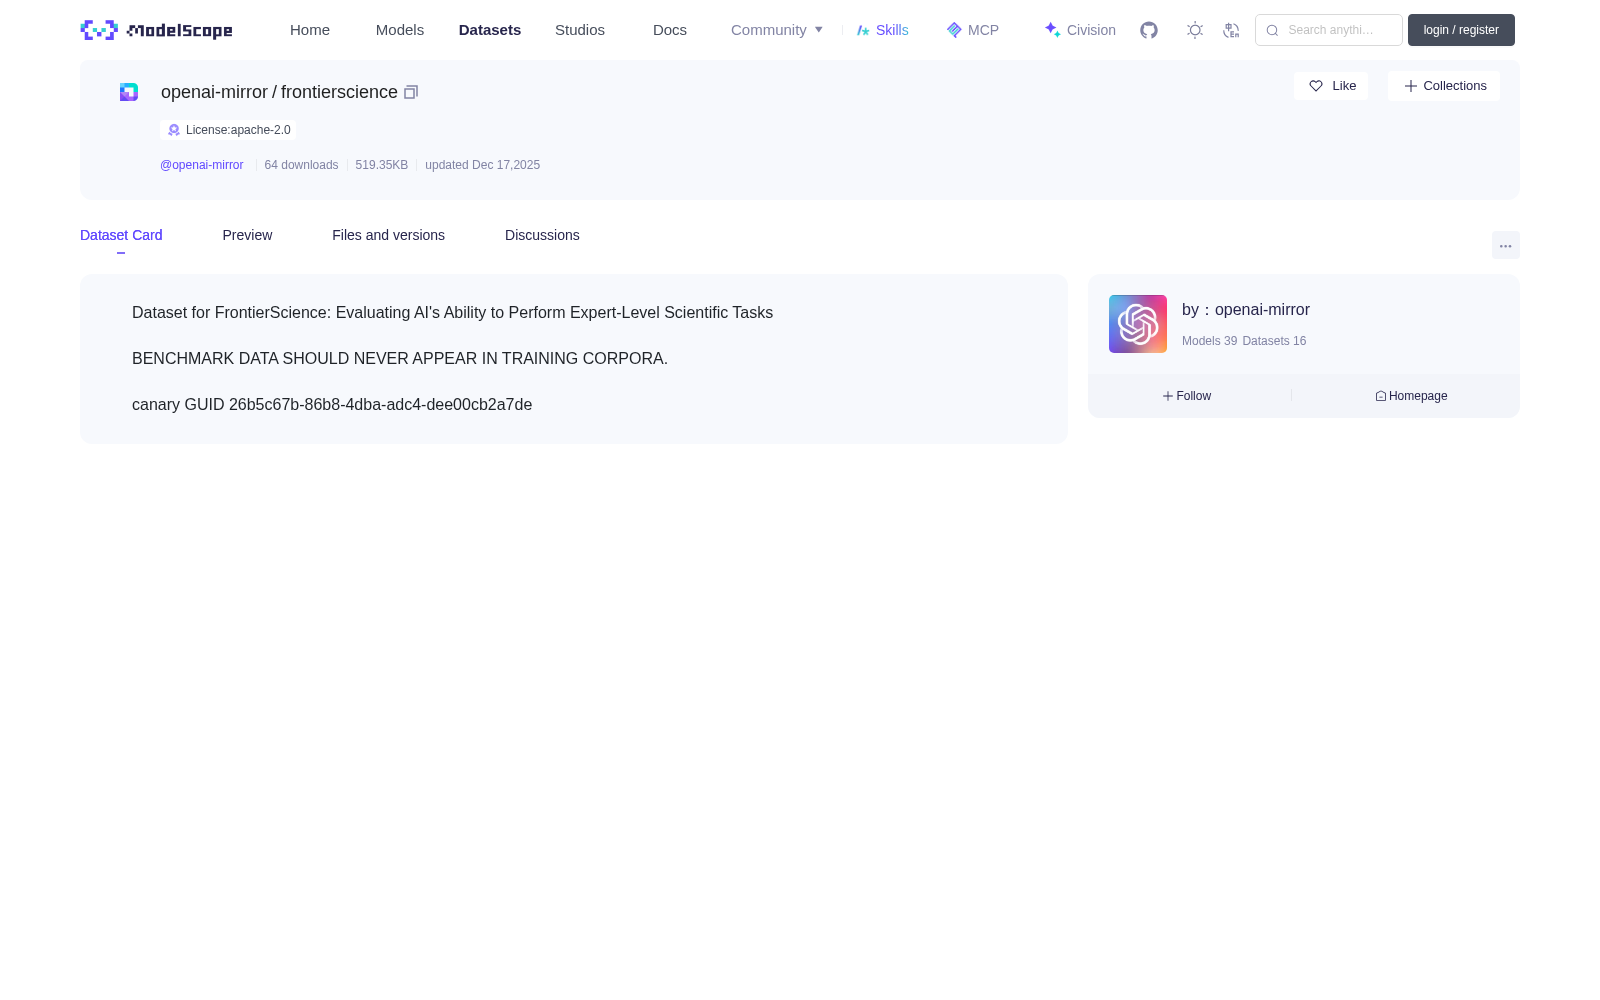1600x1000 pixels.
Task: Copy dataset name with the copy icon
Action: coord(410,92)
